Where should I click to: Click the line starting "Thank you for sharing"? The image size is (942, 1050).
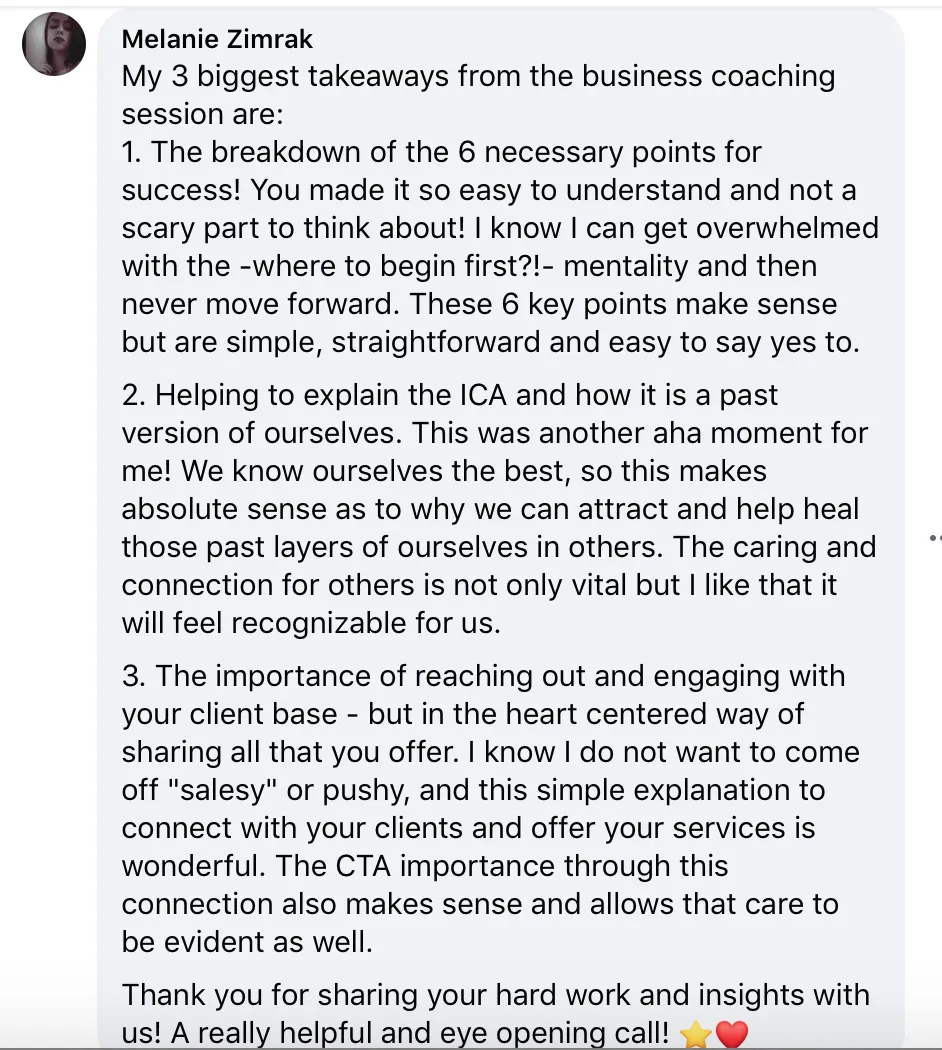(x=495, y=996)
